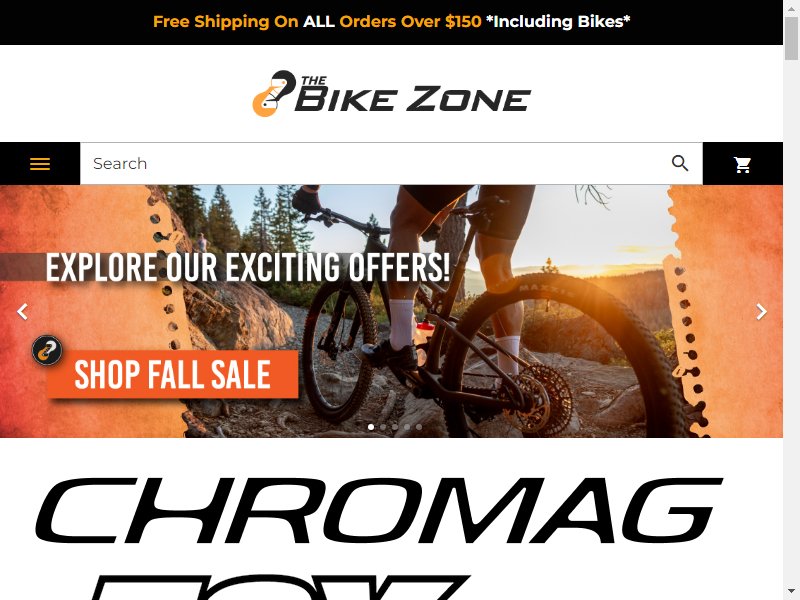The height and width of the screenshot is (600, 800).
Task: Advance to the next banner slide
Action: click(x=761, y=311)
